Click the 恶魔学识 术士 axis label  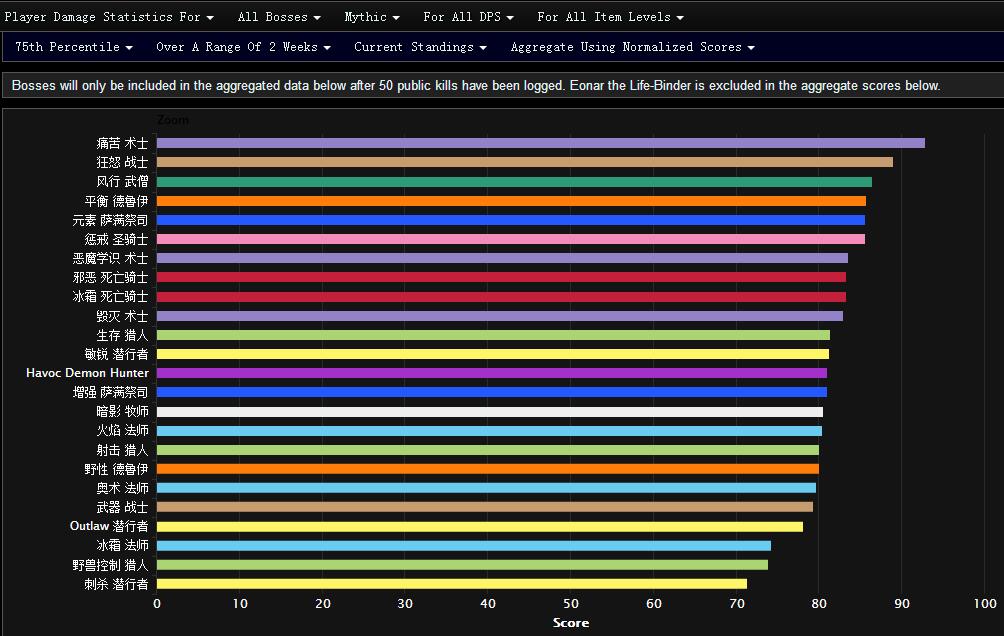click(x=110, y=258)
